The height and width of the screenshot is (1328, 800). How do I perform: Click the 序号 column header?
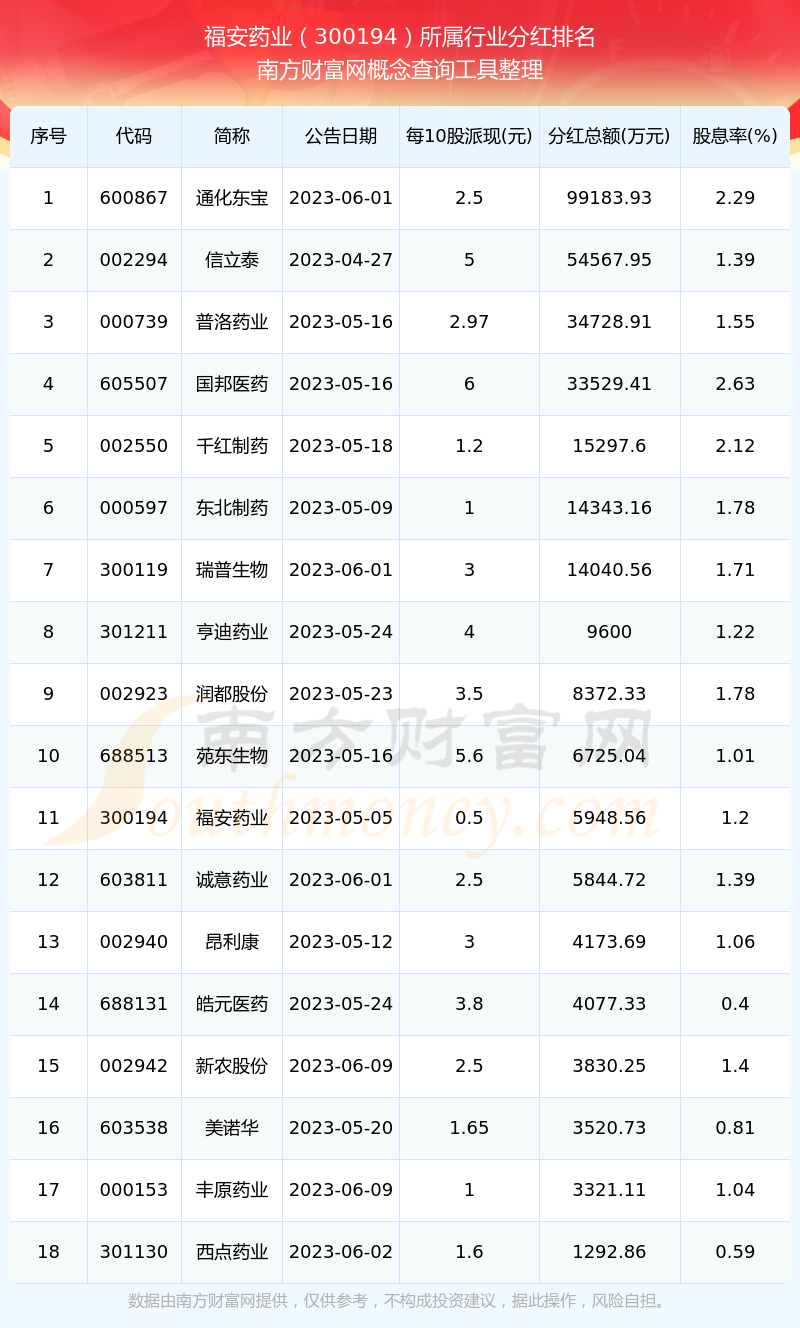click(x=48, y=136)
